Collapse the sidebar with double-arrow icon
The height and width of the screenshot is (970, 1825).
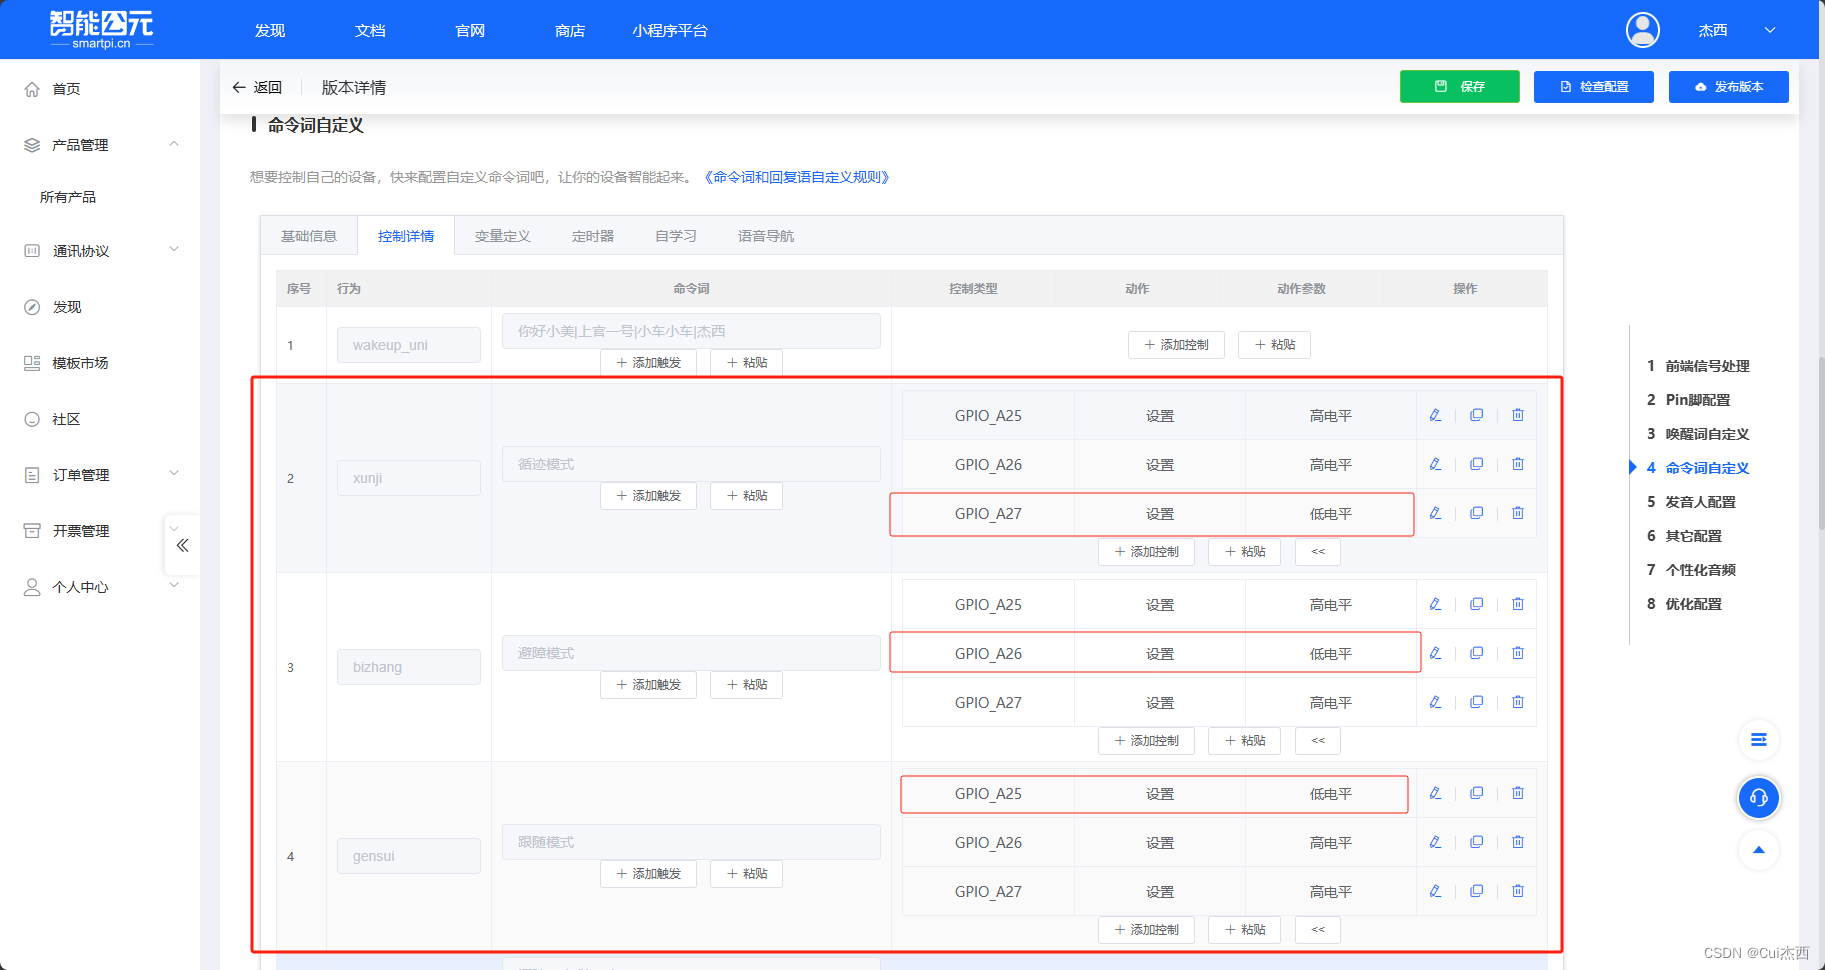coord(182,545)
